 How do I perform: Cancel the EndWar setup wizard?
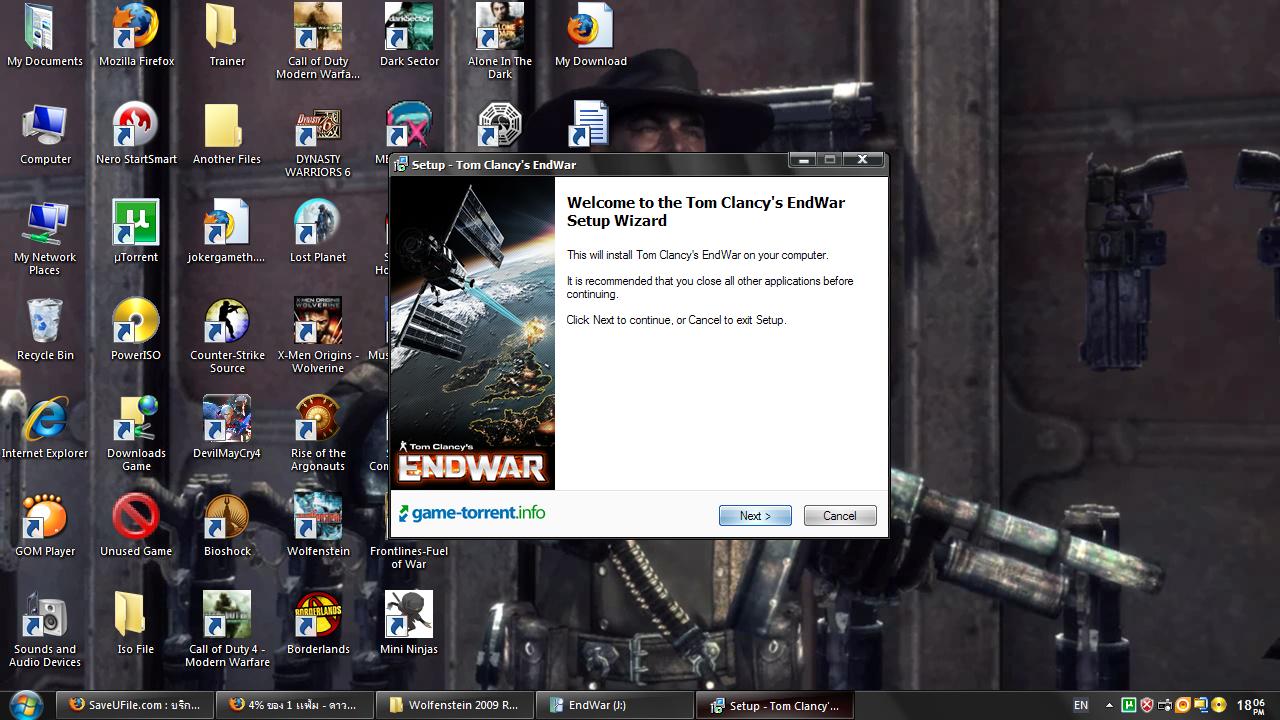[x=840, y=516]
